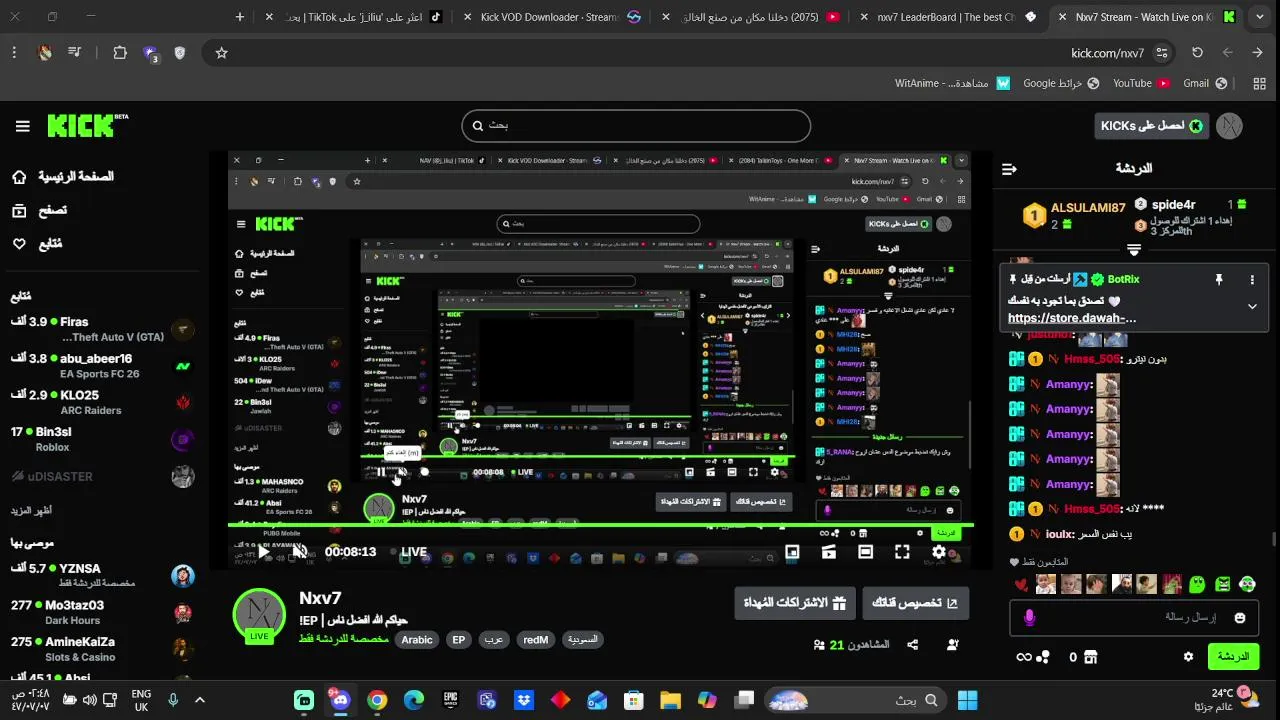Open chat settings gear
Image resolution: width=1280 pixels, height=720 pixels.
pos(1188,657)
